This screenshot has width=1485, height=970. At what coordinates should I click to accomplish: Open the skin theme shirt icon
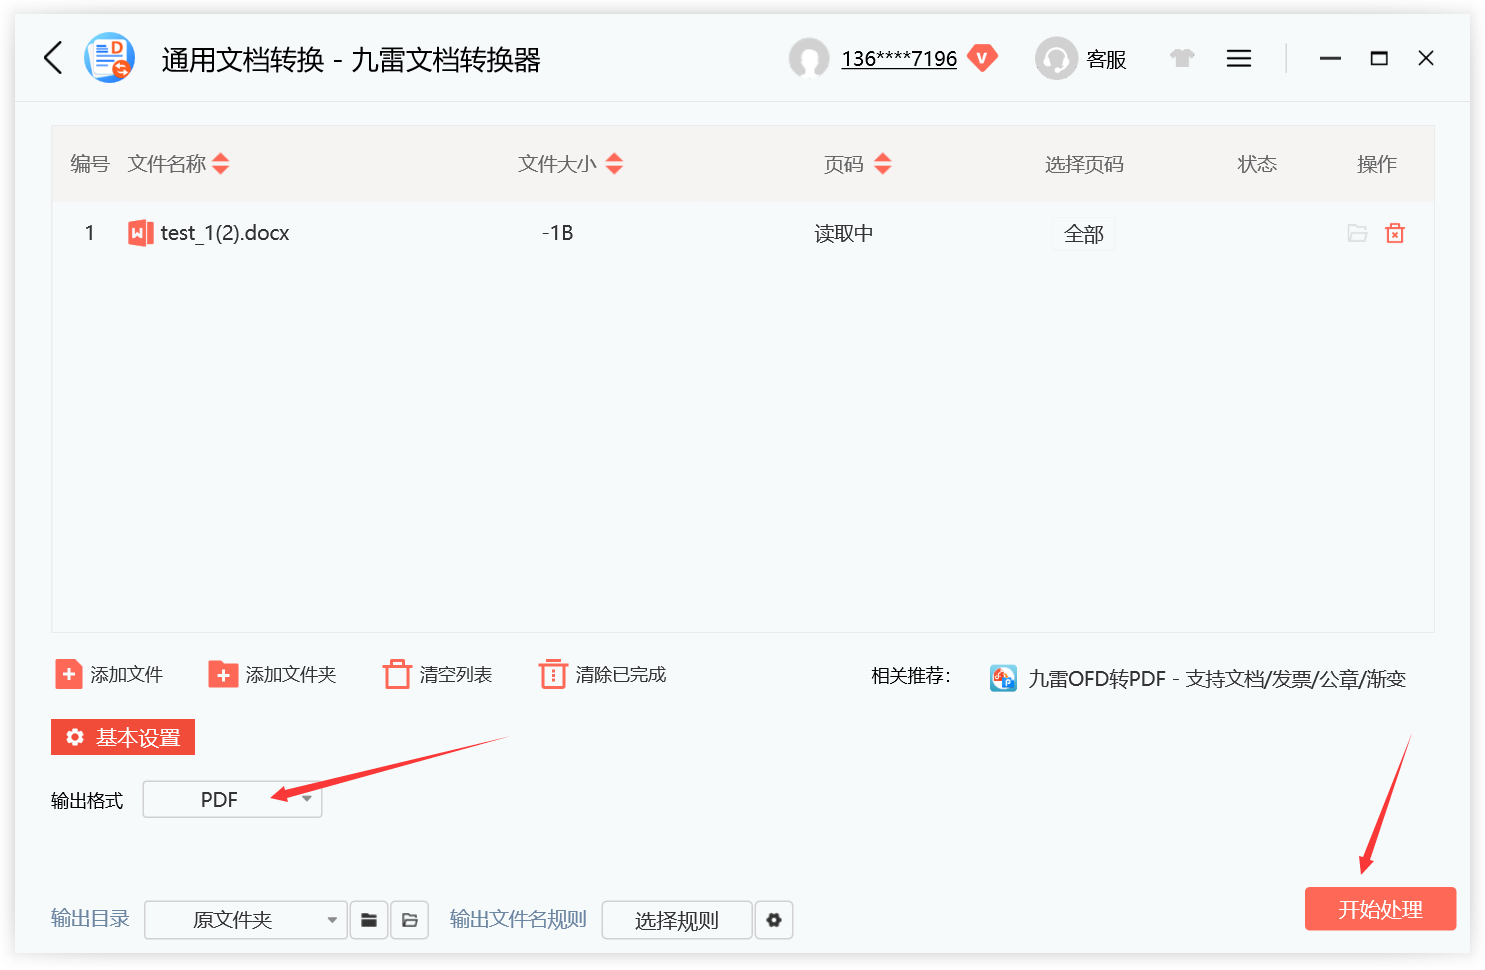(1182, 59)
